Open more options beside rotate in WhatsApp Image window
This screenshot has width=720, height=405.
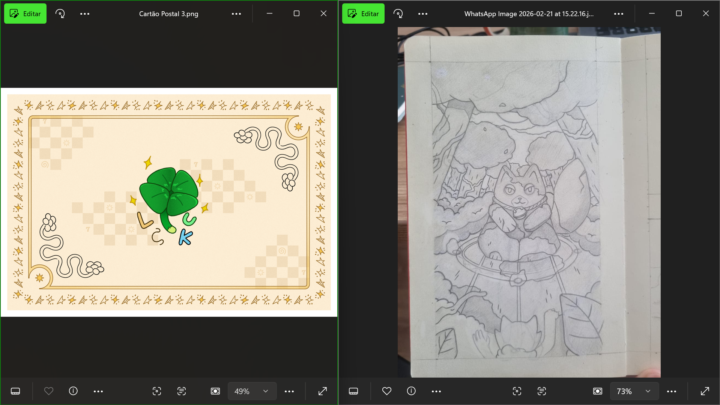coord(422,14)
